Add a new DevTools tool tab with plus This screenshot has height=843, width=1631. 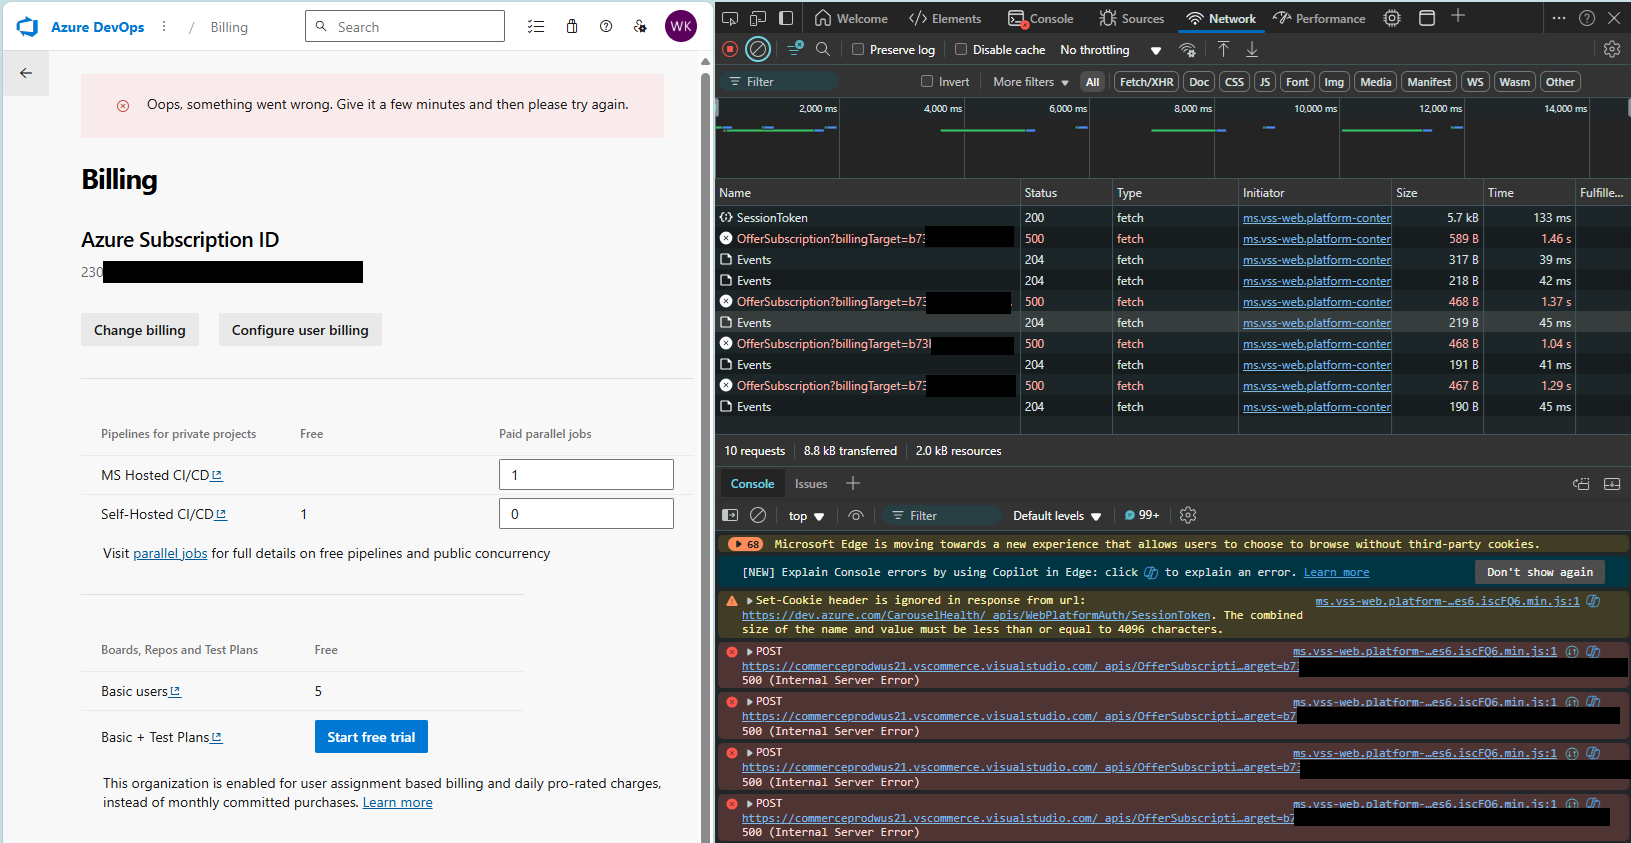1458,16
